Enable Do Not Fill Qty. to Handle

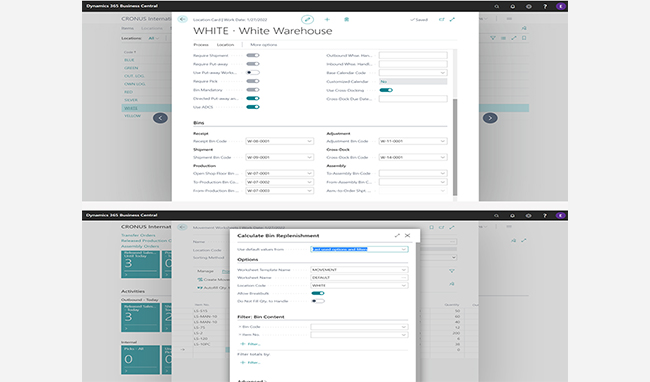coord(318,301)
